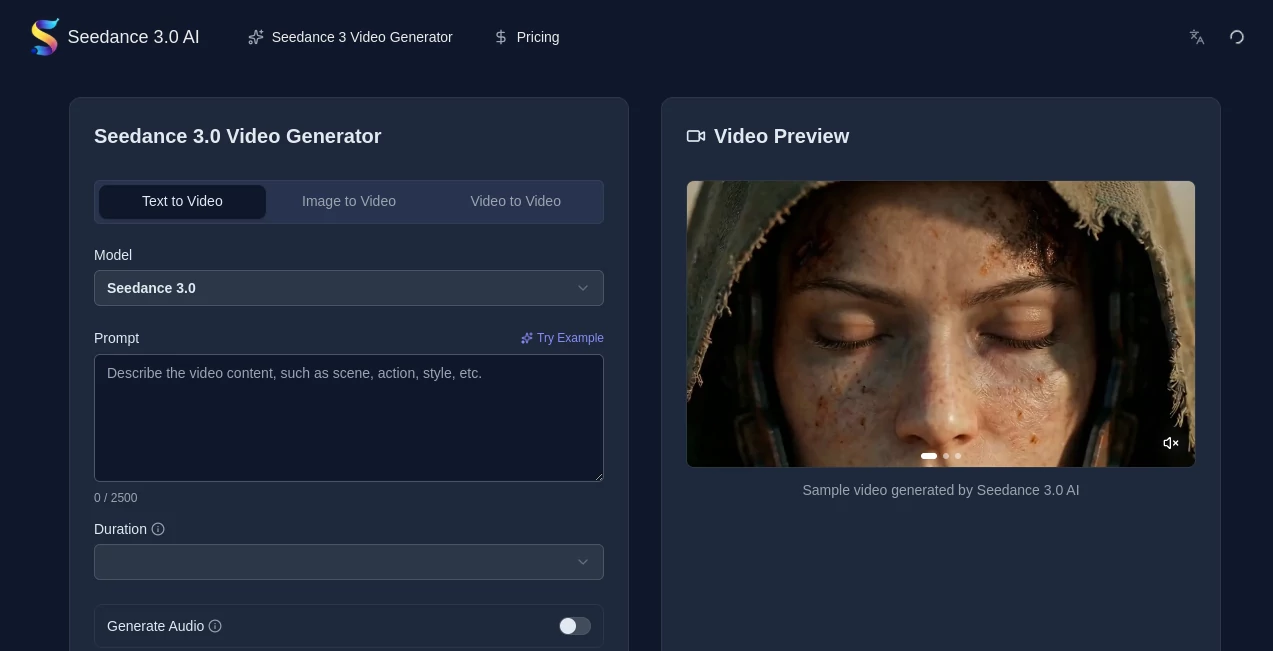Click the Duration info icon
The image size is (1273, 651).
(x=158, y=529)
